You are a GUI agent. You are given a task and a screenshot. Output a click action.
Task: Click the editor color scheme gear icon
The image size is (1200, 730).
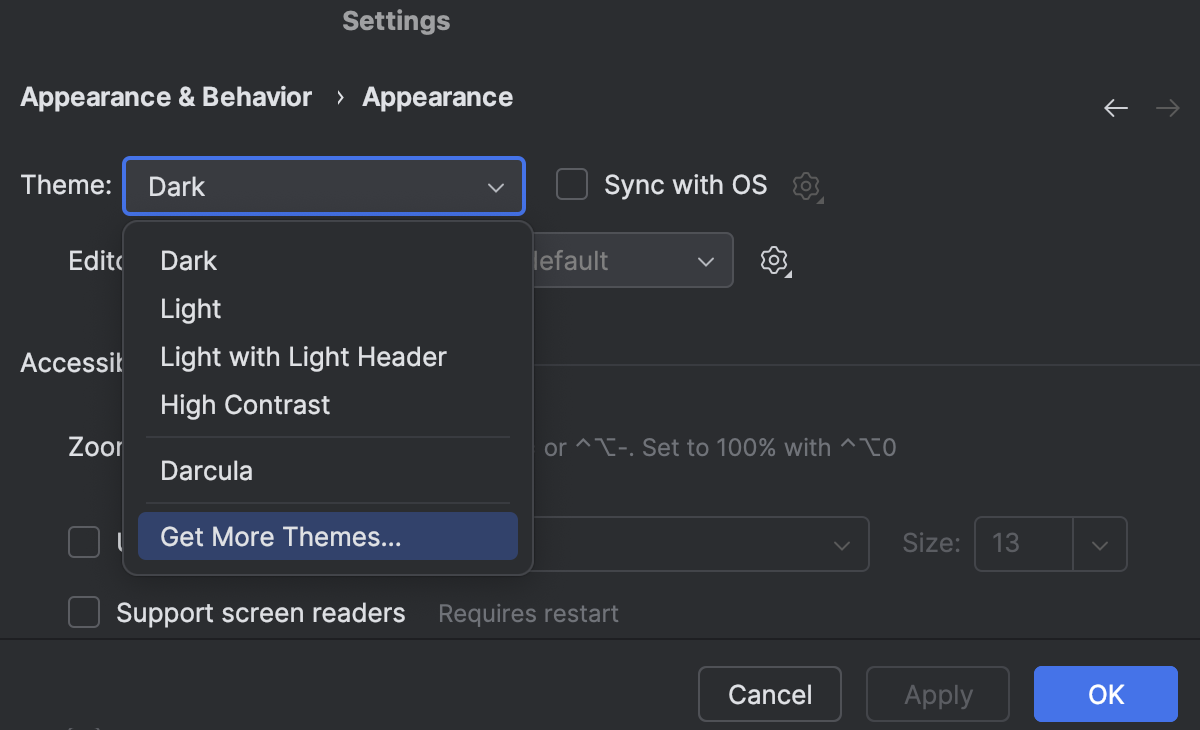[x=774, y=260]
